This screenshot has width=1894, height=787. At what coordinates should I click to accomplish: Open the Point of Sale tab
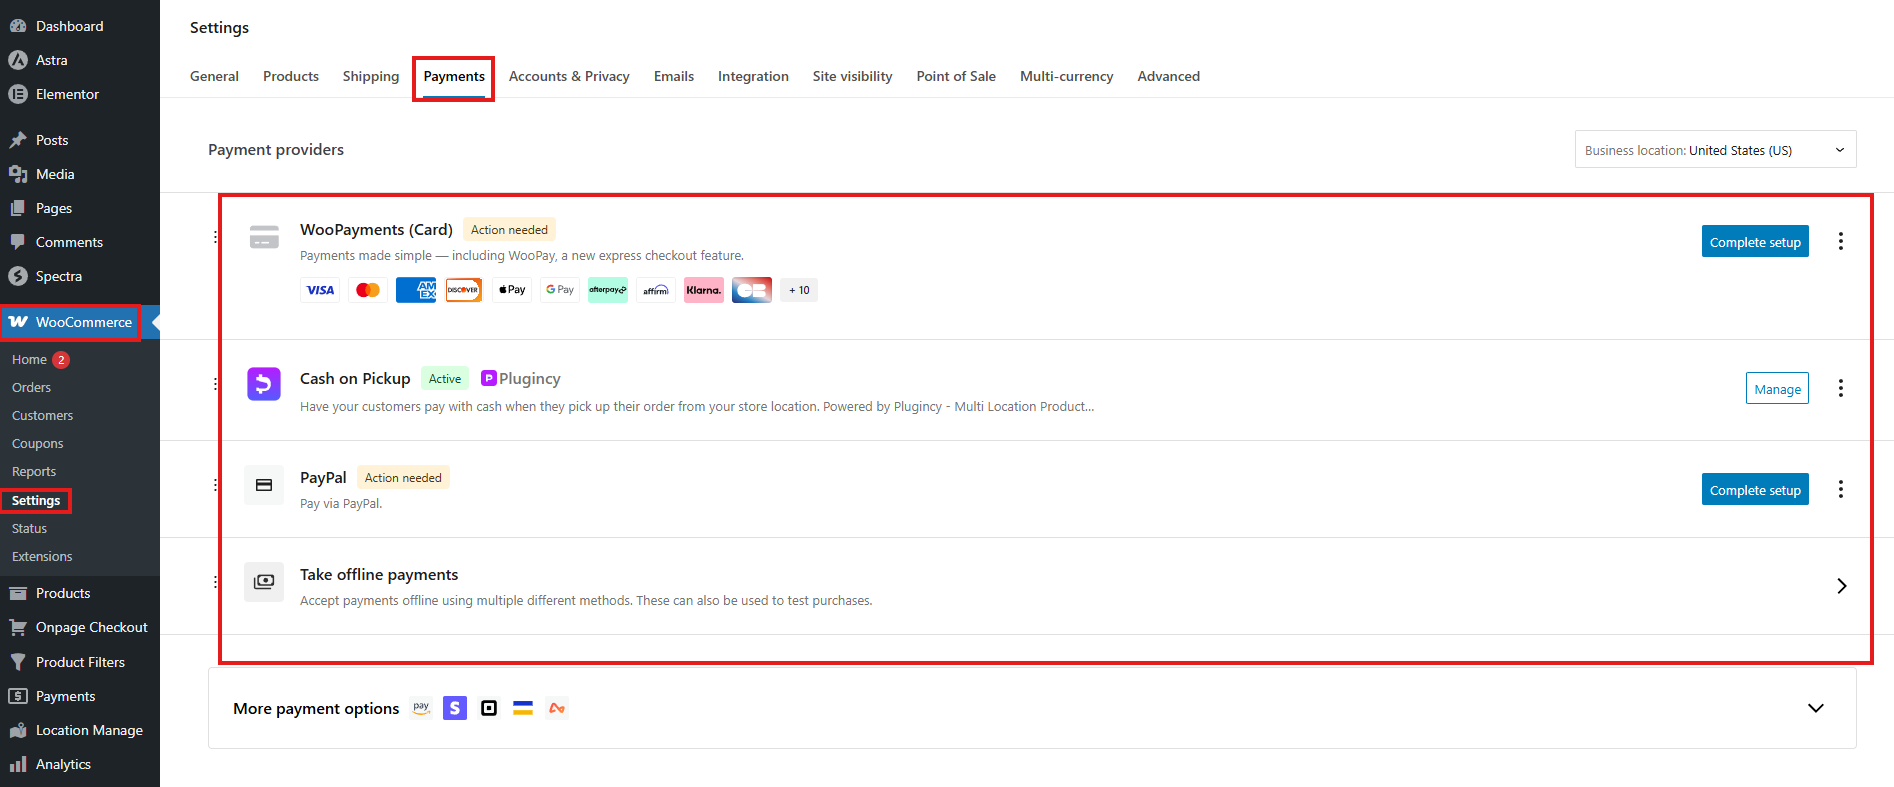(956, 76)
